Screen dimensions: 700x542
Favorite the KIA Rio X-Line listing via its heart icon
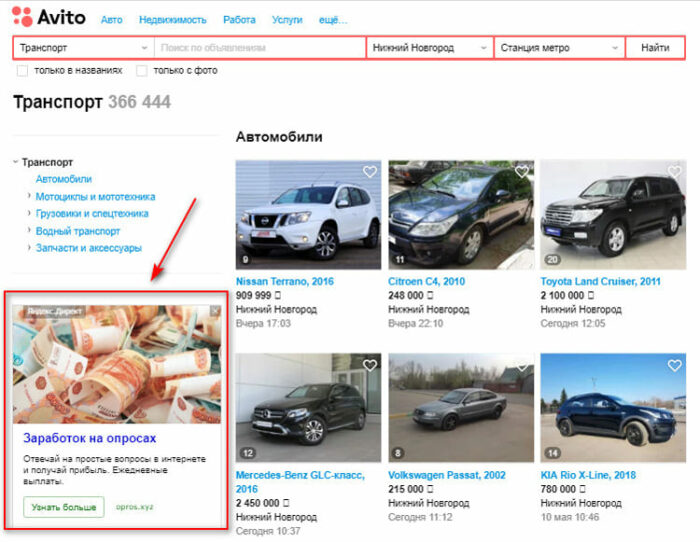[675, 365]
